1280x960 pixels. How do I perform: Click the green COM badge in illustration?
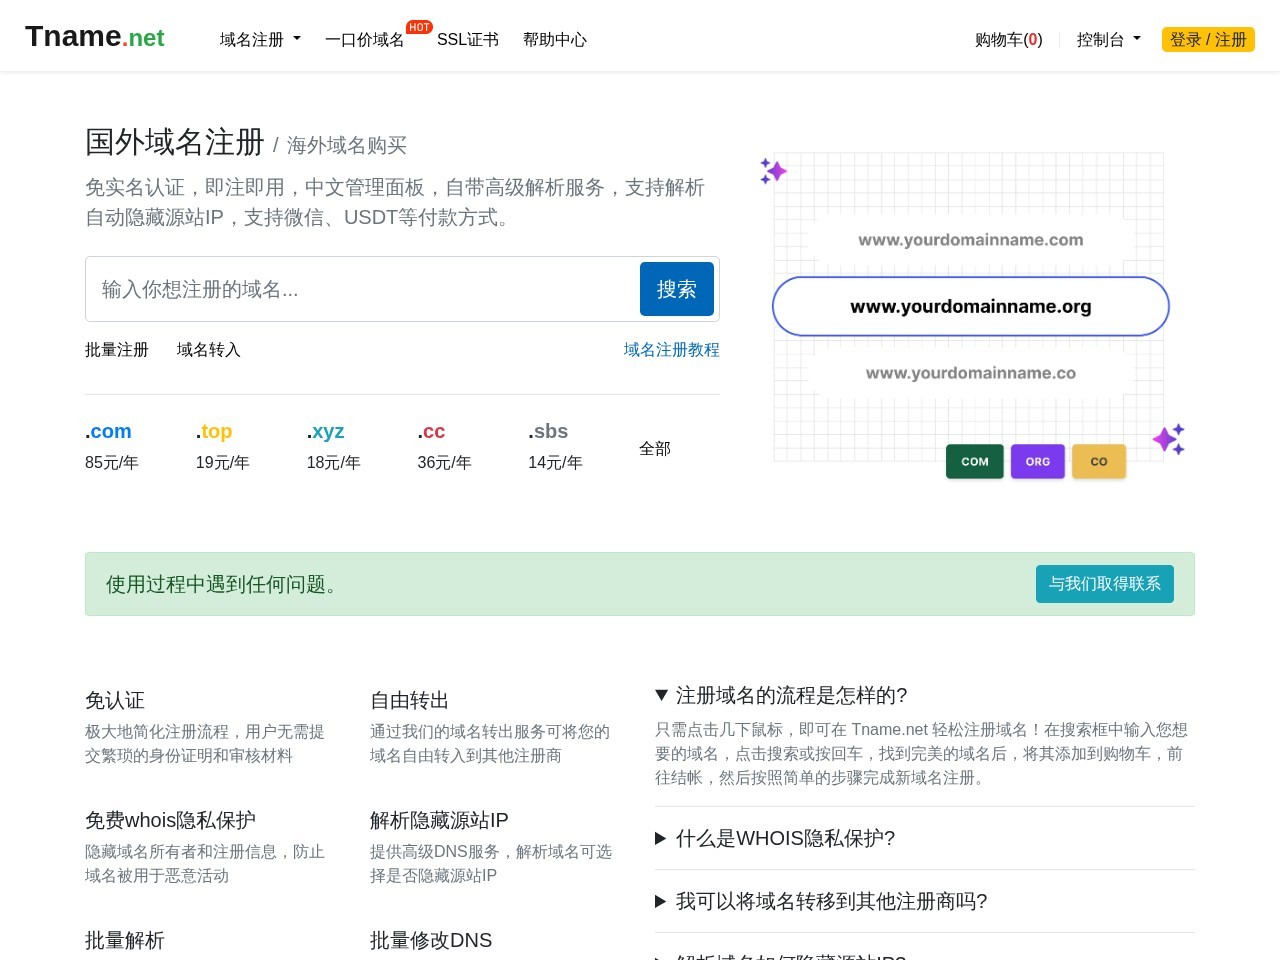(975, 462)
